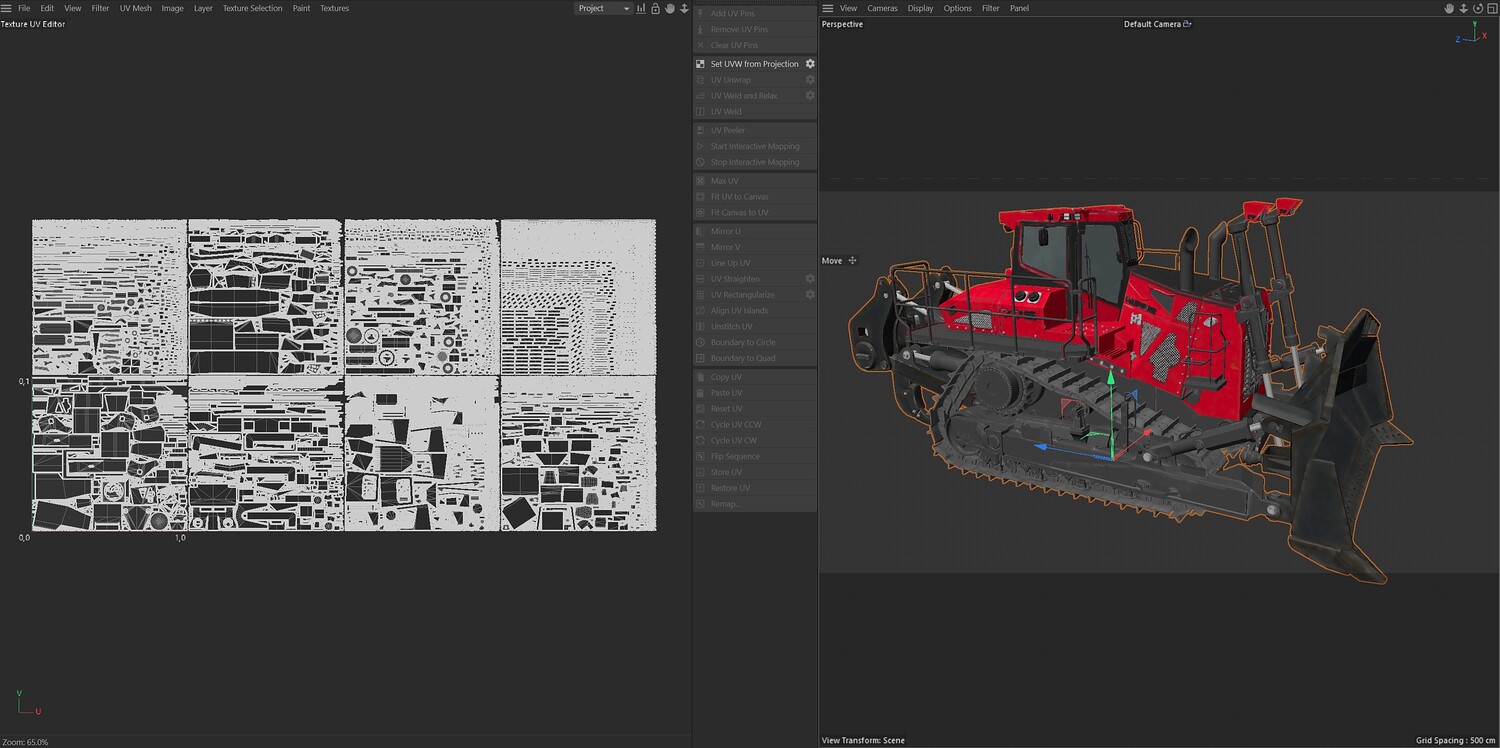The height and width of the screenshot is (748, 1500).
Task: Click the Default Camera icon in viewport
Action: [1187, 24]
